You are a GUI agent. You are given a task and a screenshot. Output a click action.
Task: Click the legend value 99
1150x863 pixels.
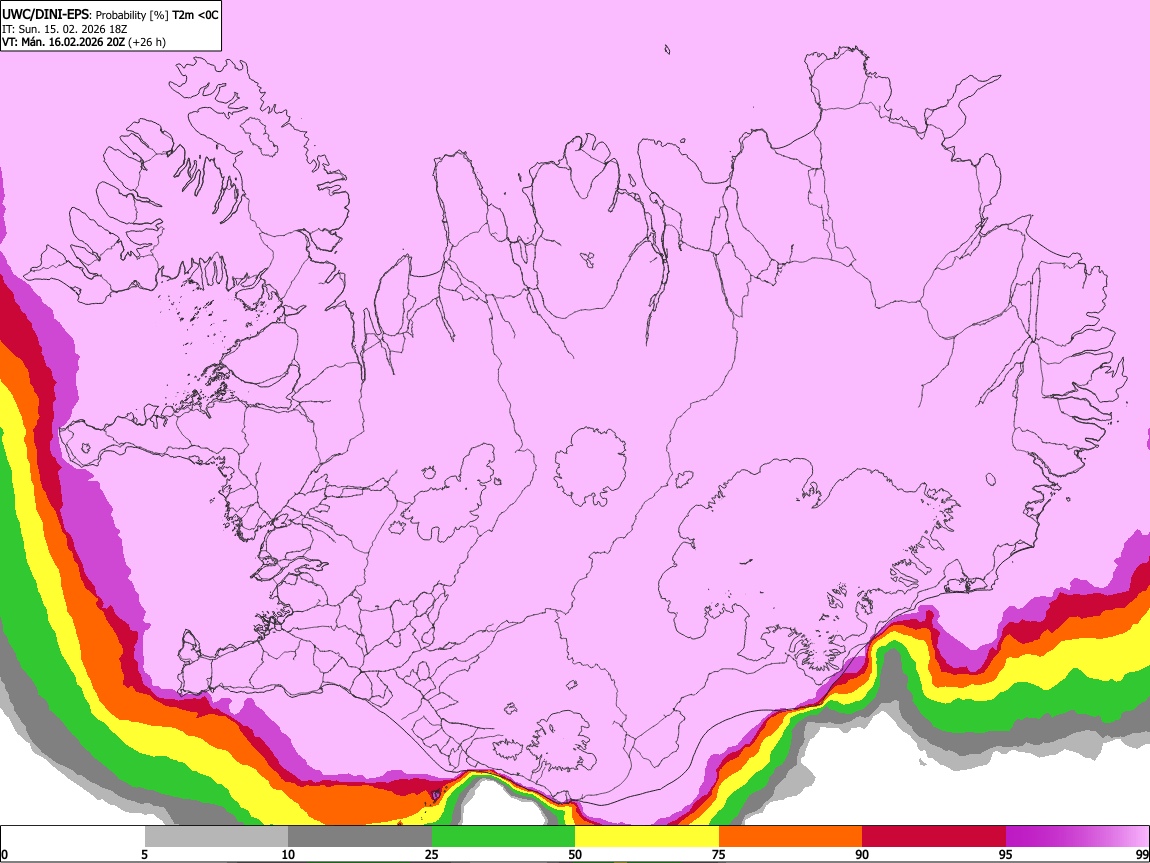tap(1142, 854)
